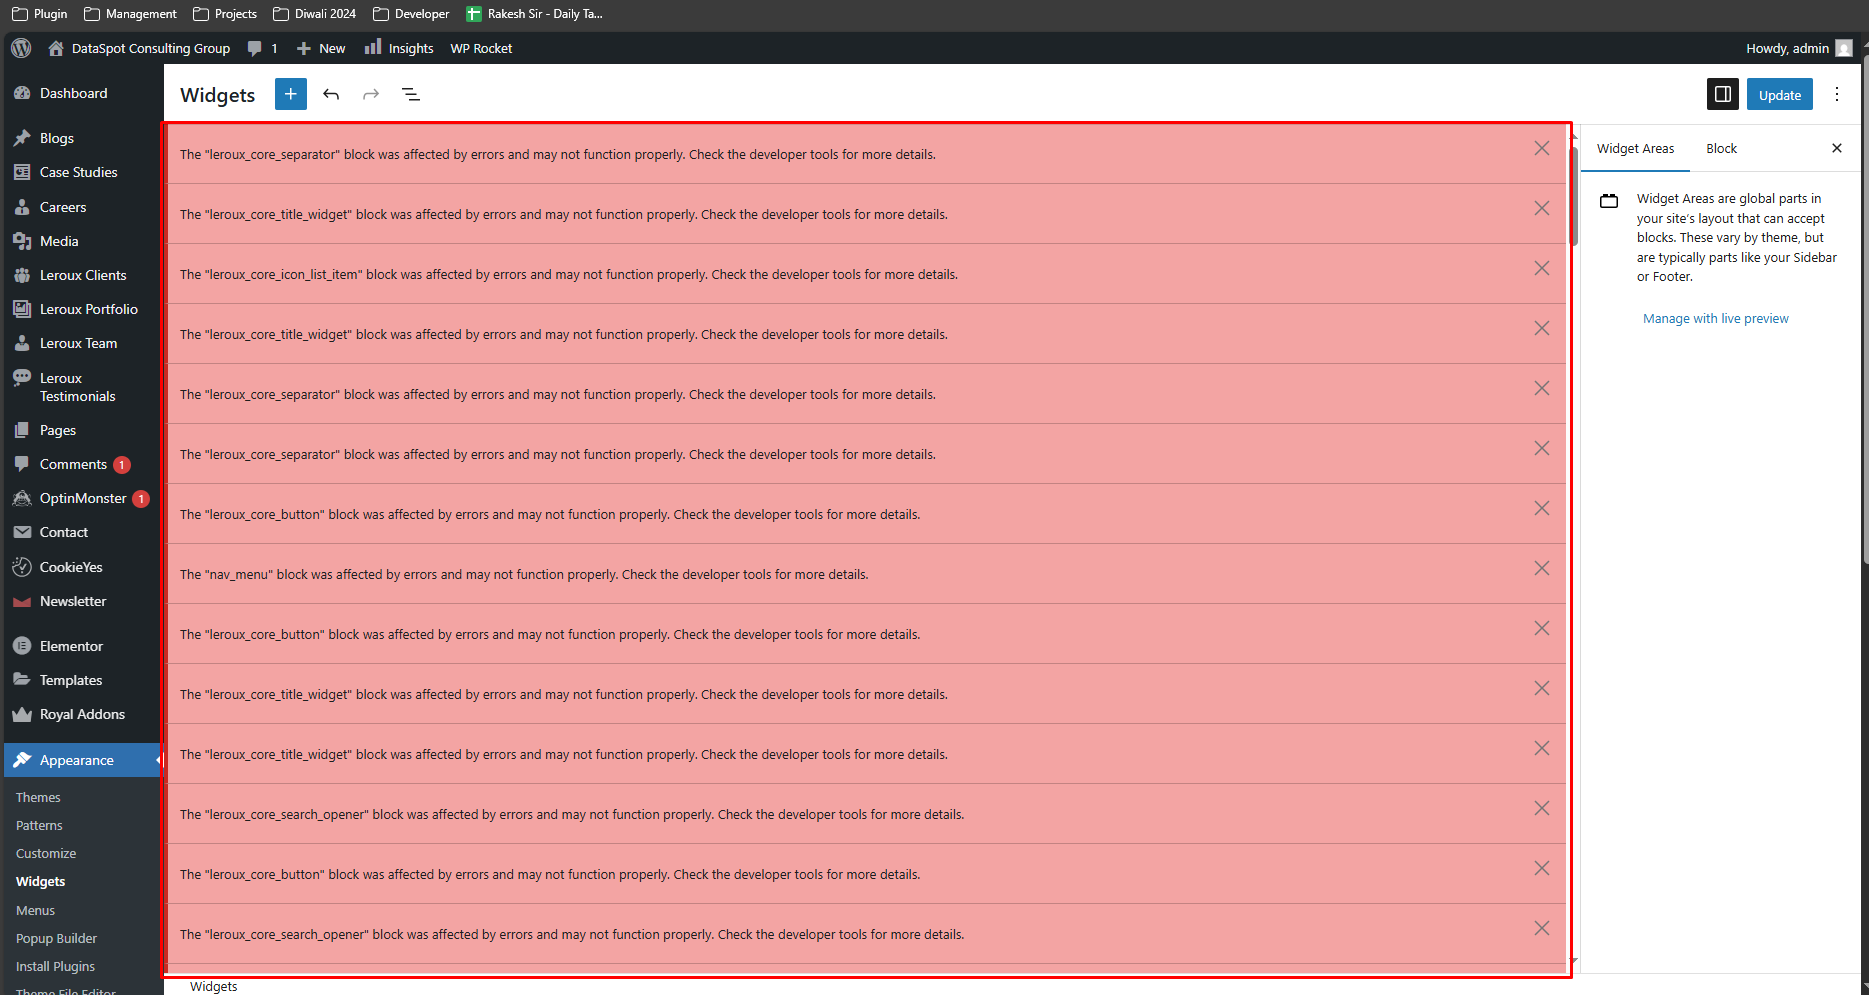
Task: Open the options three-dot menu
Action: (1837, 94)
